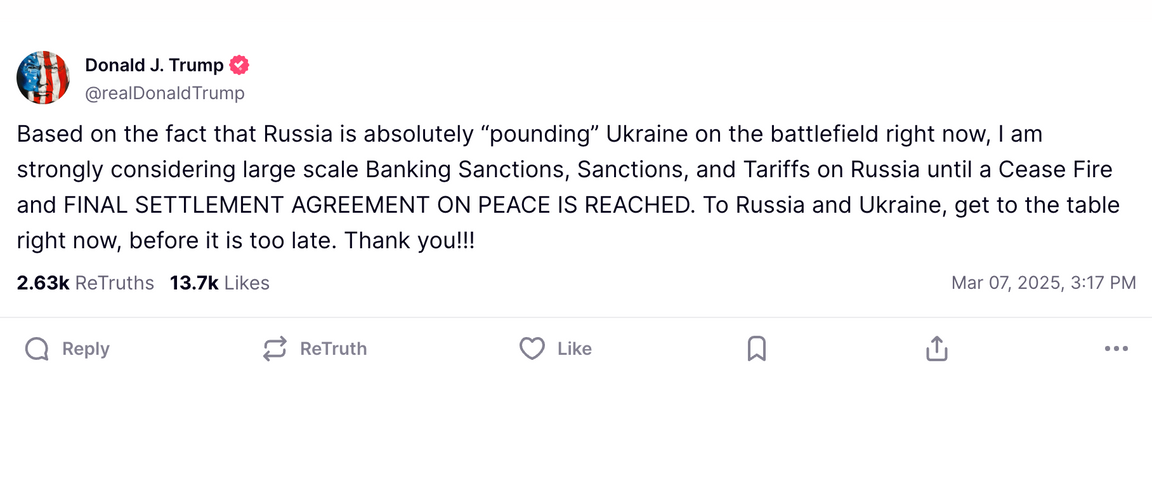View the 13.7k Likes count

(x=220, y=283)
